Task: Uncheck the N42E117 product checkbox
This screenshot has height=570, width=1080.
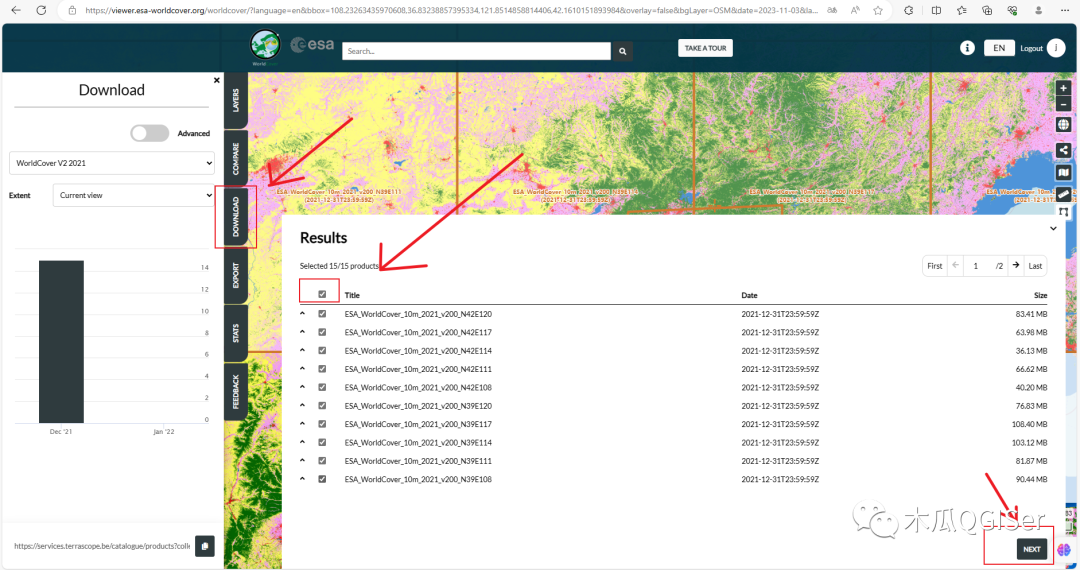Action: click(322, 332)
